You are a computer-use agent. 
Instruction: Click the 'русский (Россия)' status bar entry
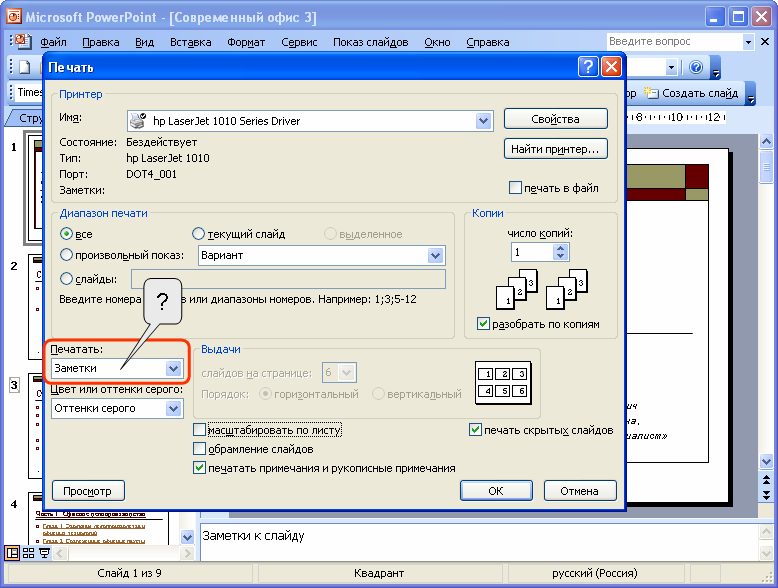click(x=594, y=573)
